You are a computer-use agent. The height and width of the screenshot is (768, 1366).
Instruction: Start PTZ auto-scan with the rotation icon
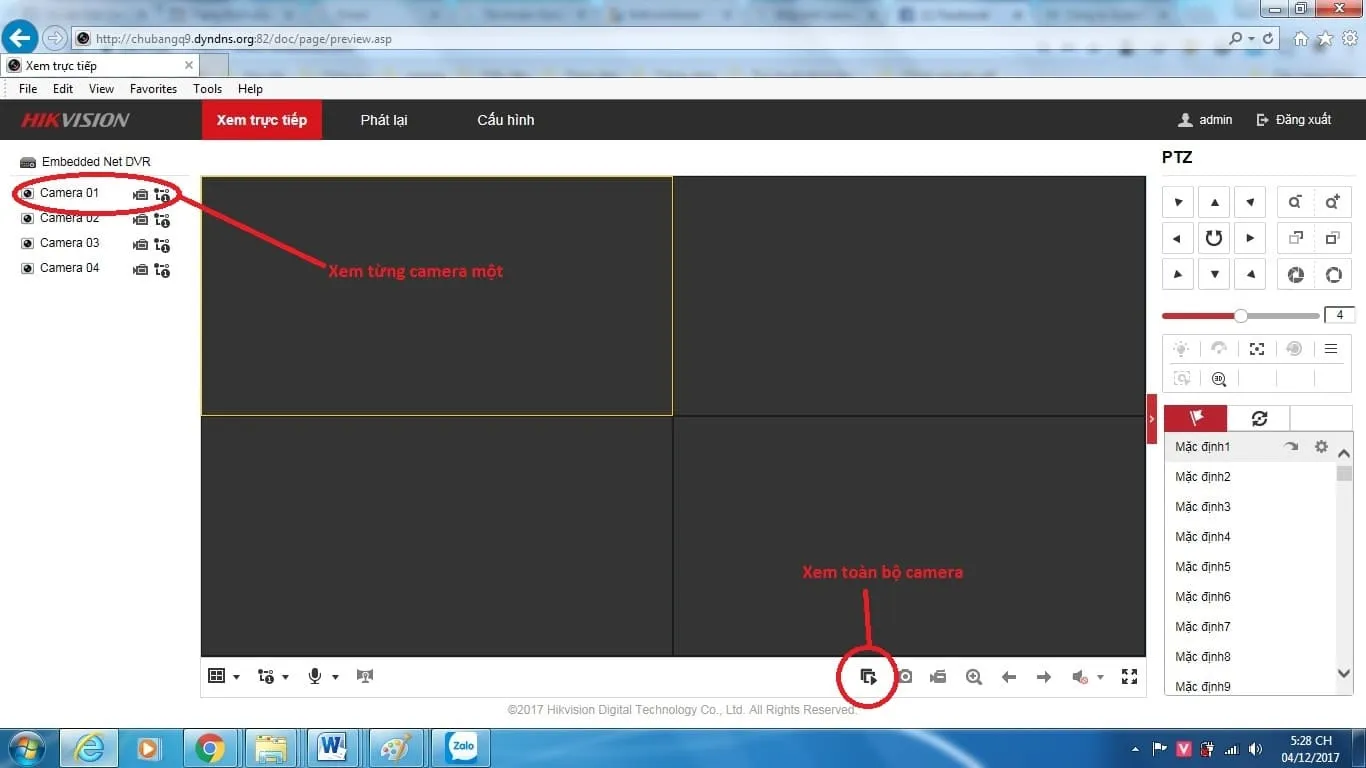tap(1214, 238)
